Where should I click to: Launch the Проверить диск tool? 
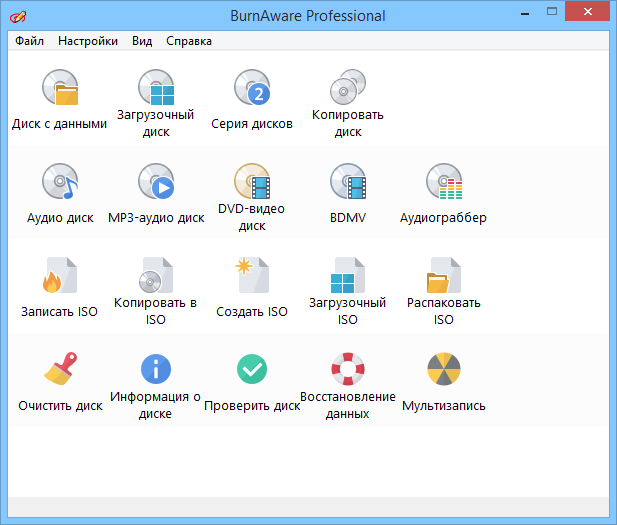tap(252, 371)
